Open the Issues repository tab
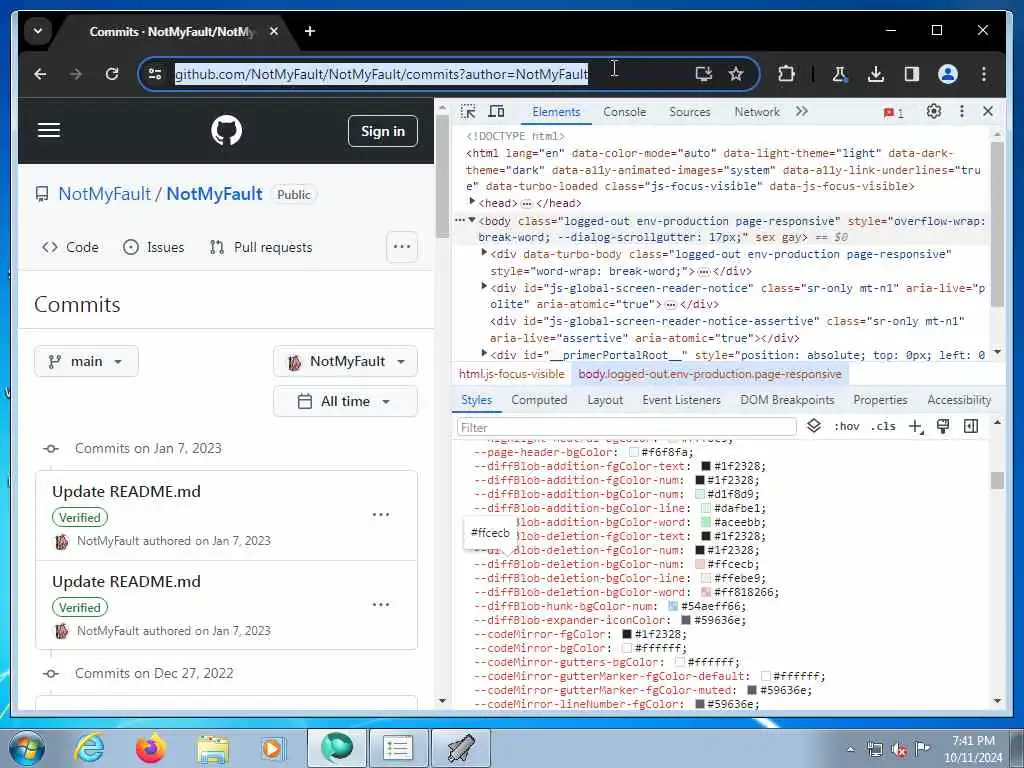The width and height of the screenshot is (1024, 768). [153, 247]
